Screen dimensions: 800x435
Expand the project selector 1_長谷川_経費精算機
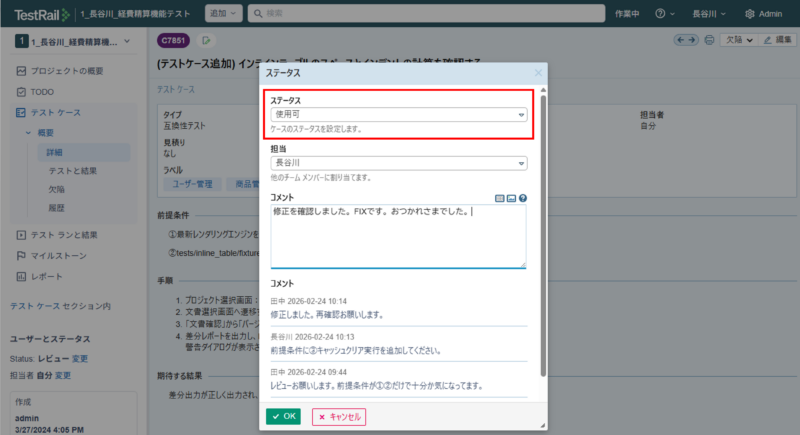(x=72, y=41)
